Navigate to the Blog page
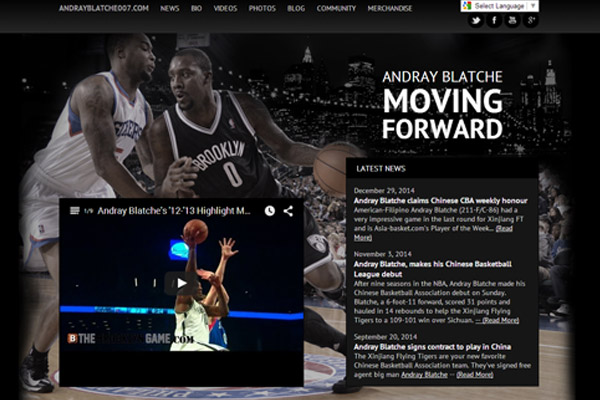Image resolution: width=600 pixels, height=400 pixels. 296,8
